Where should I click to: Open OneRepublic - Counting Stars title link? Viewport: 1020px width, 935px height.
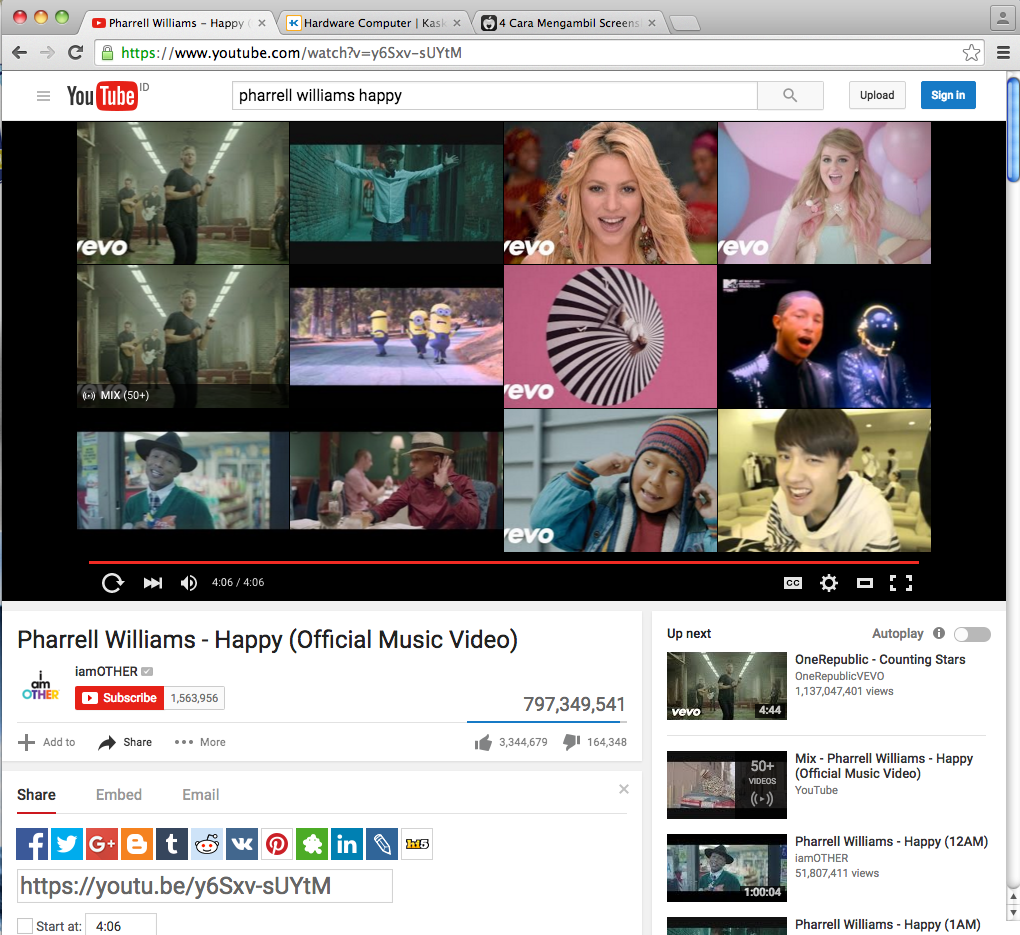880,660
